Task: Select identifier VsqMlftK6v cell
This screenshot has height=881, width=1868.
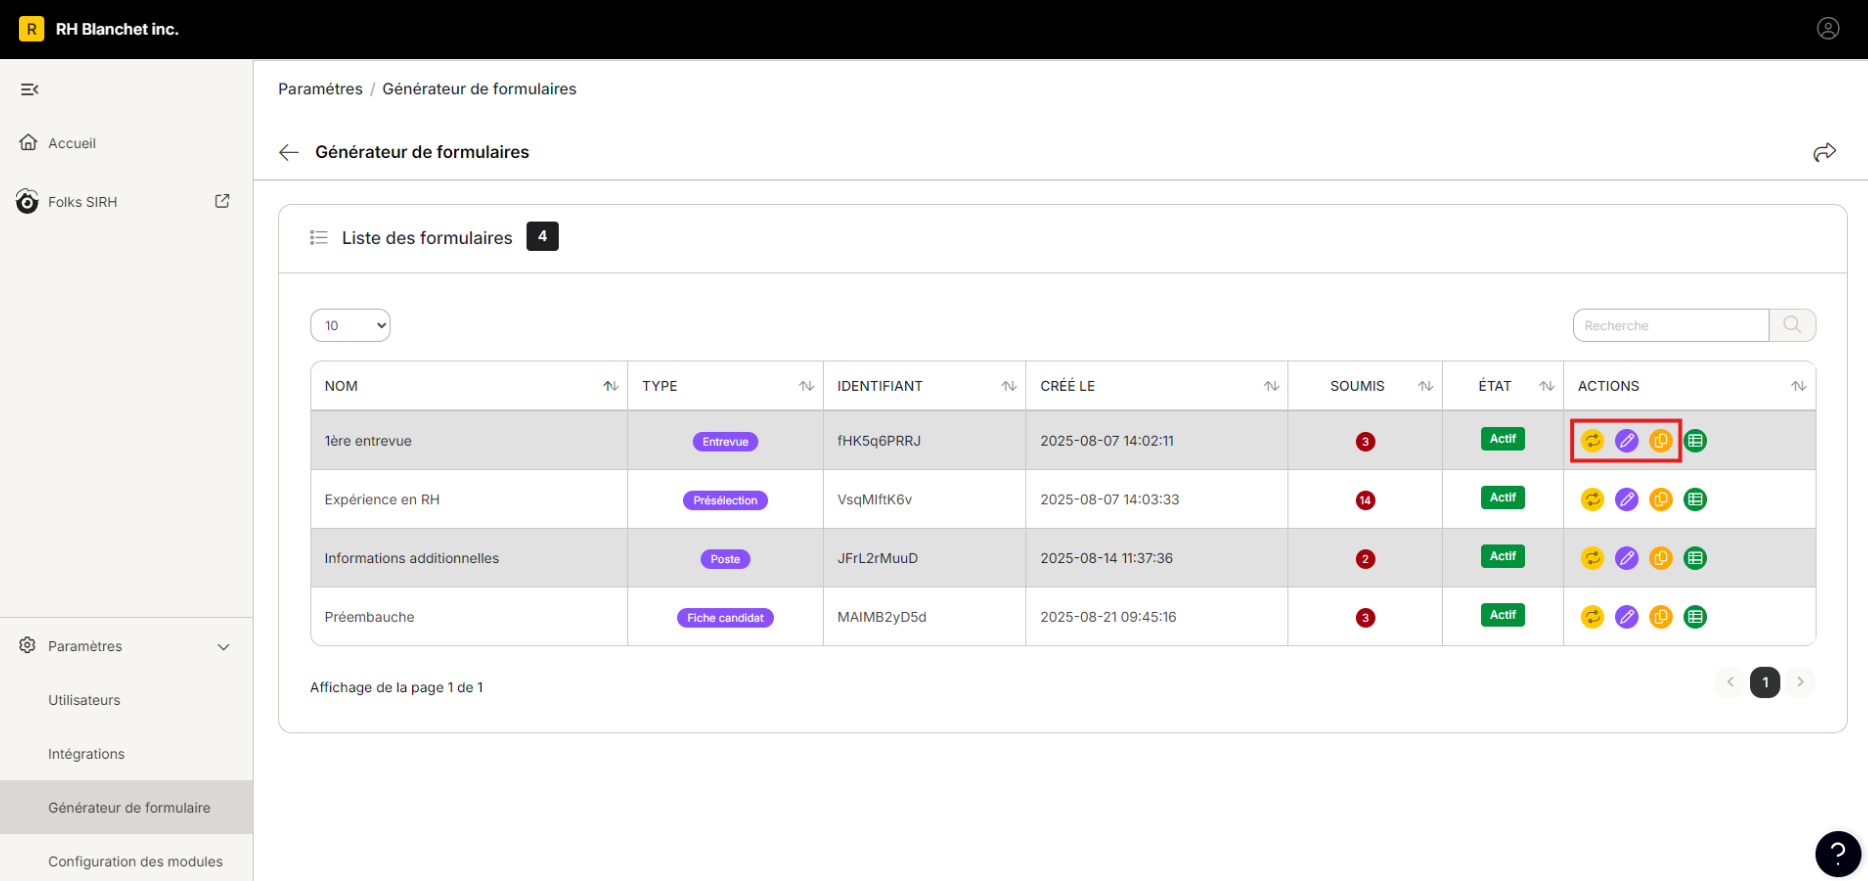Action: (924, 499)
